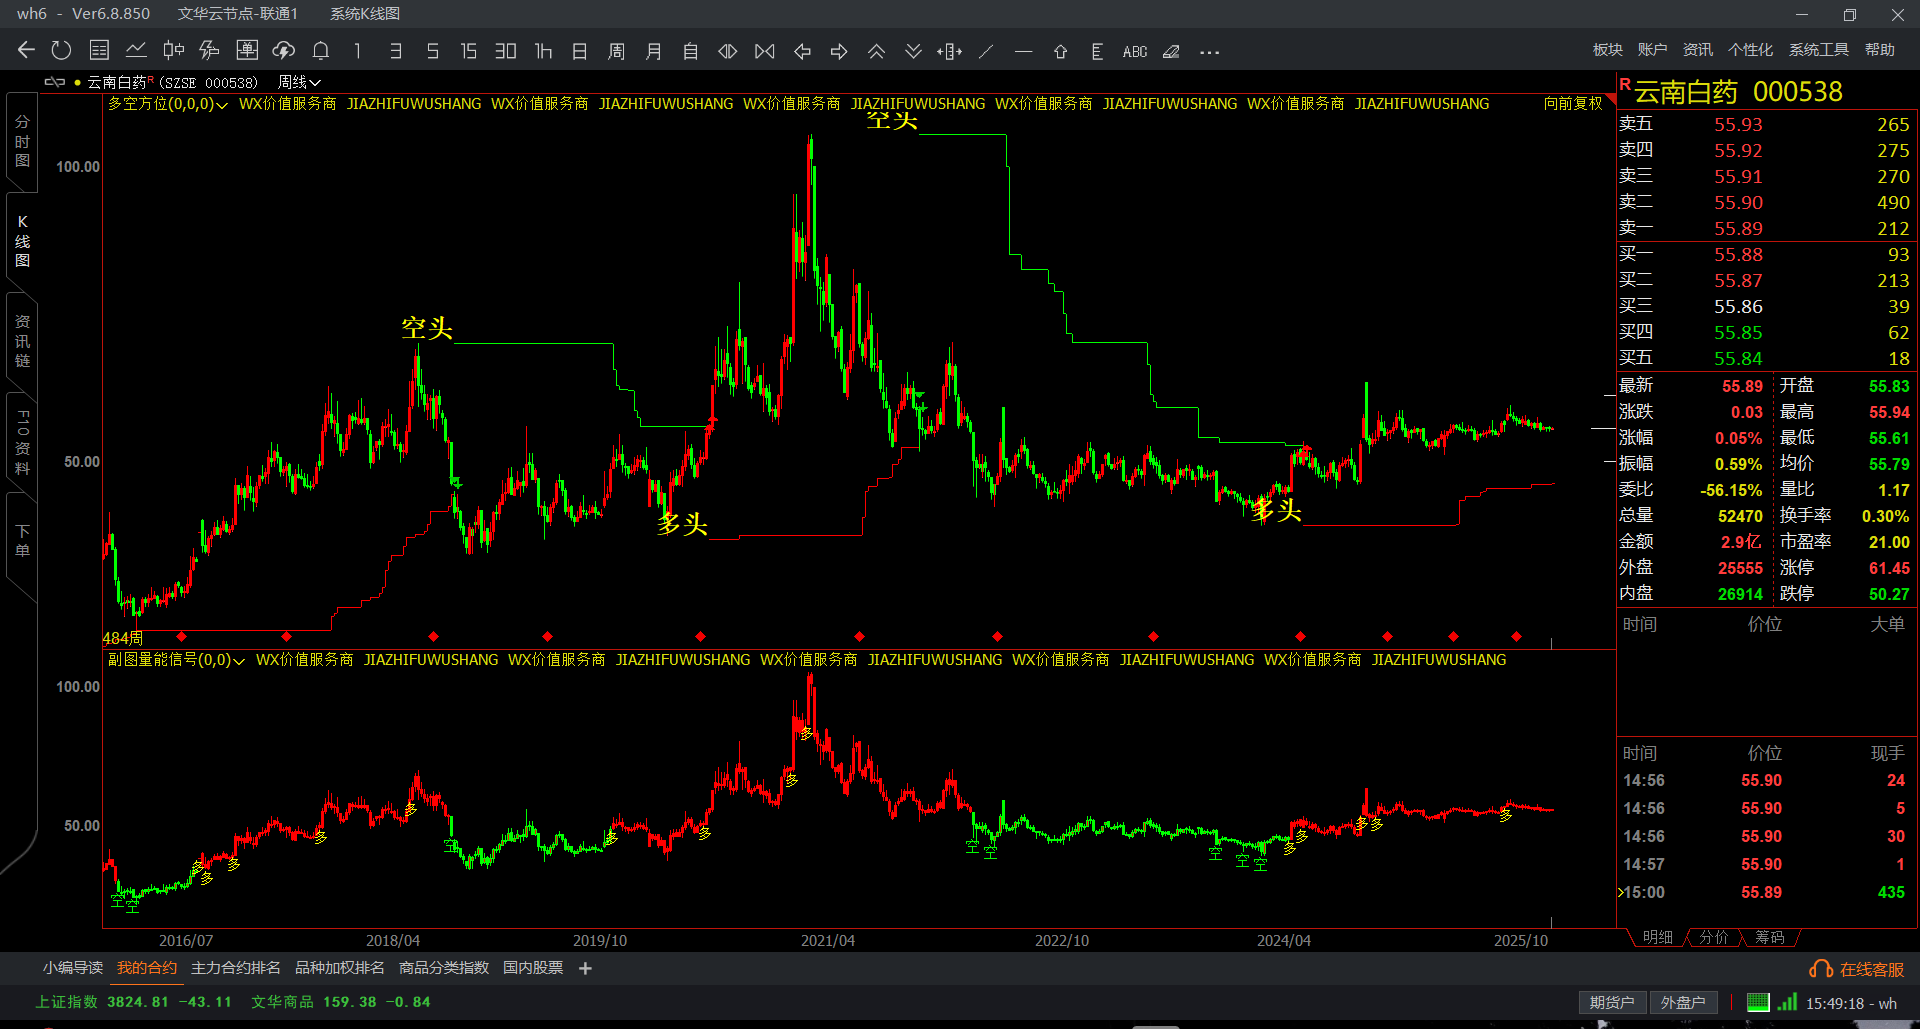Expand the 周线 period dropdown
The image size is (1920, 1029).
coord(299,82)
